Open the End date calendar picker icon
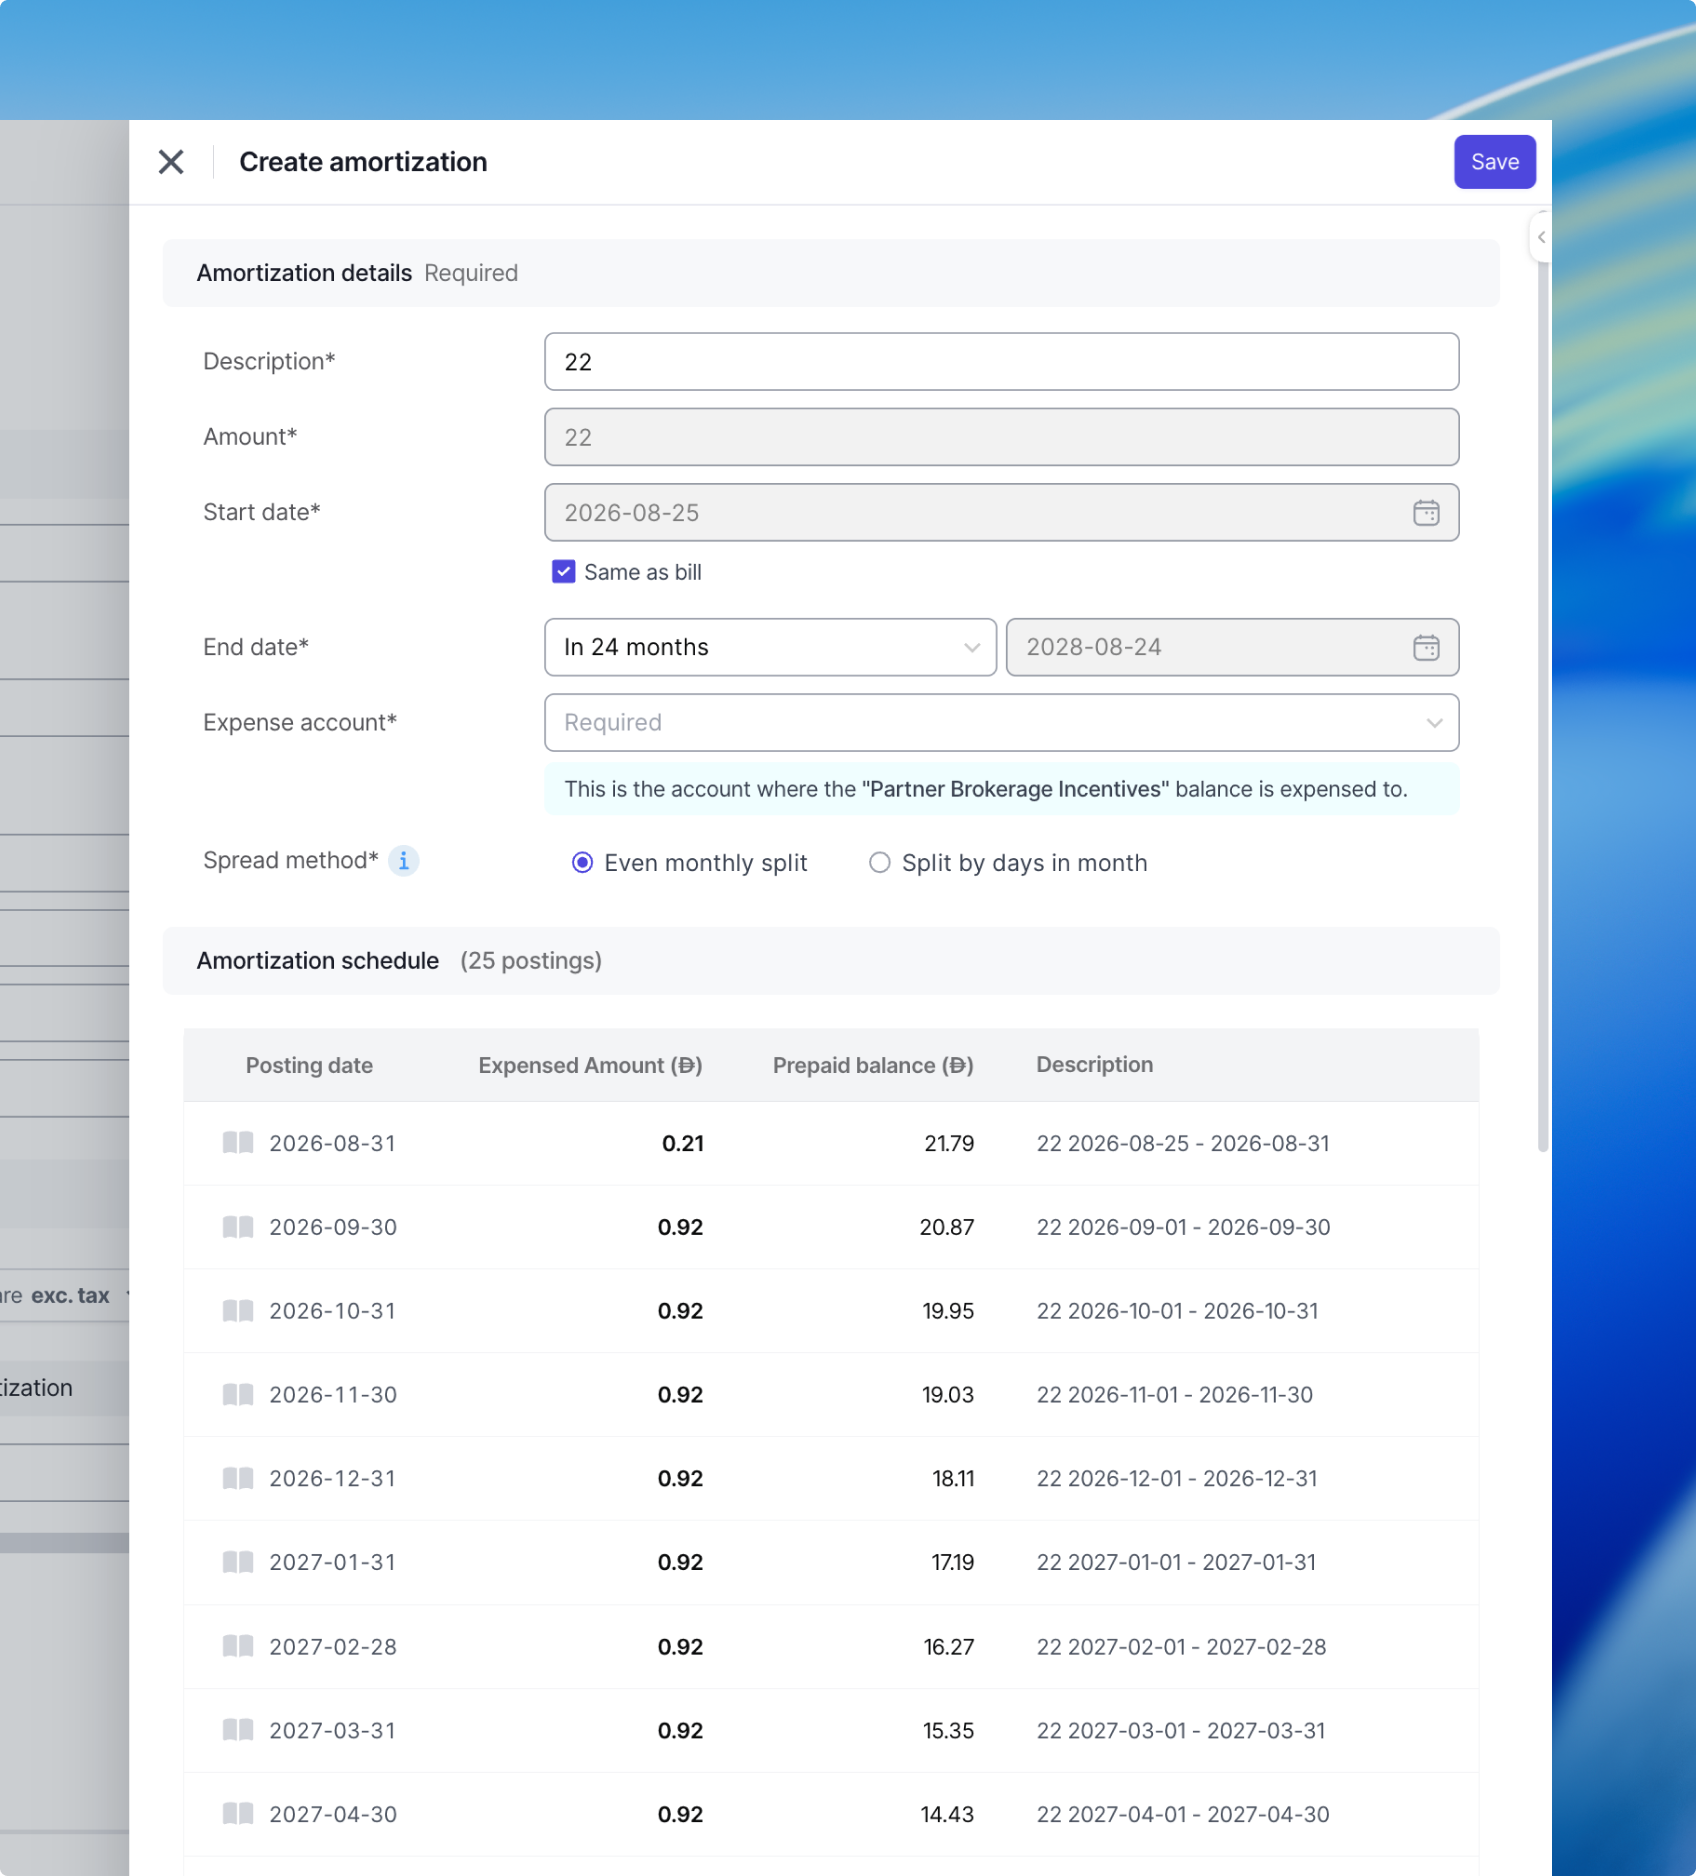Screen dimensions: 1696x1876 coord(1426,648)
